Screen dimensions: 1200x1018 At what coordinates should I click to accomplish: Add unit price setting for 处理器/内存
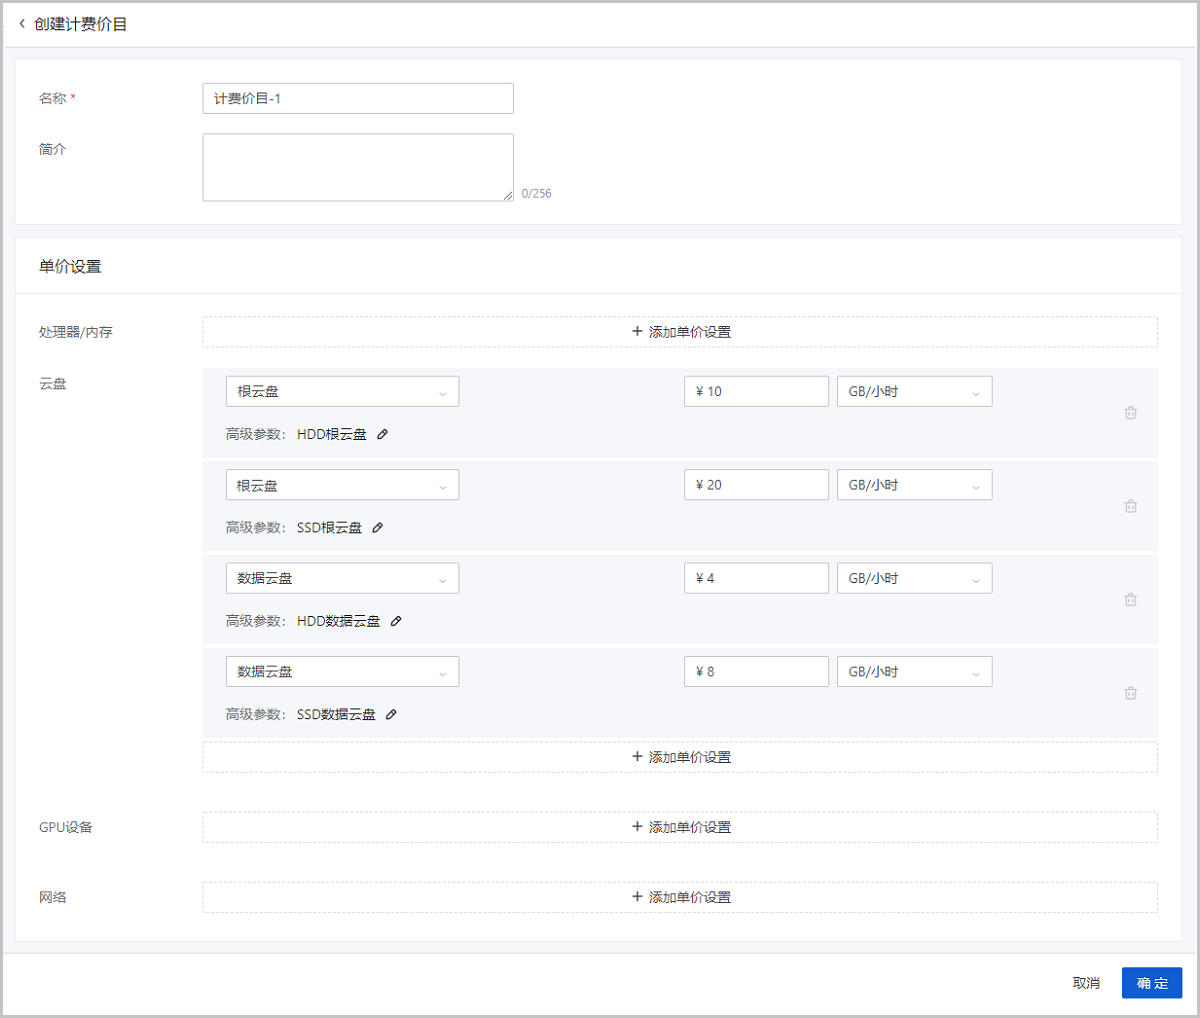pos(680,332)
